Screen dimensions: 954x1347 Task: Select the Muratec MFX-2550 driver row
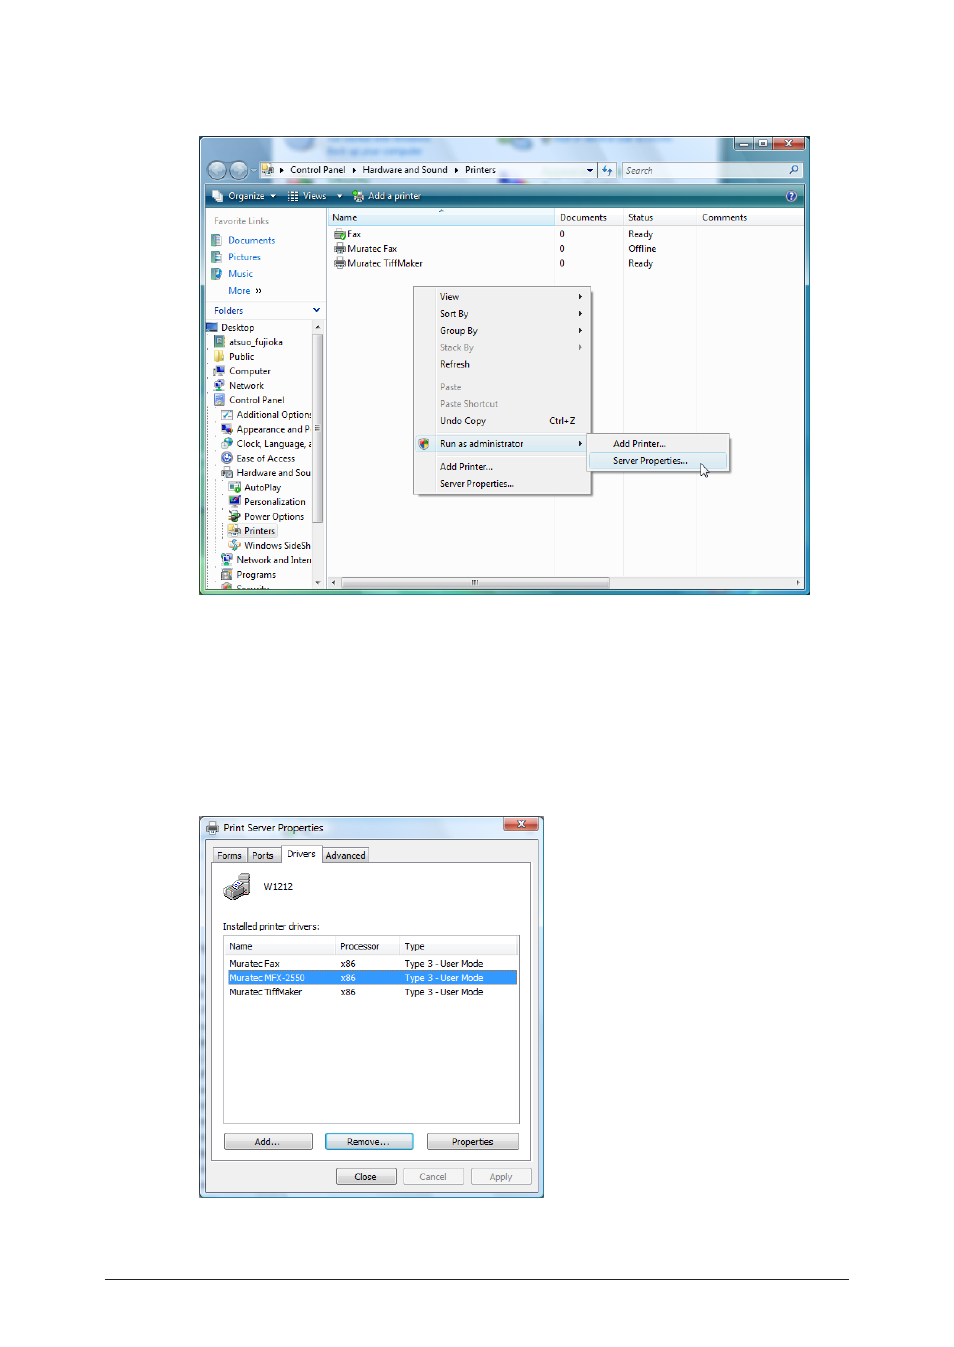[x=372, y=978]
